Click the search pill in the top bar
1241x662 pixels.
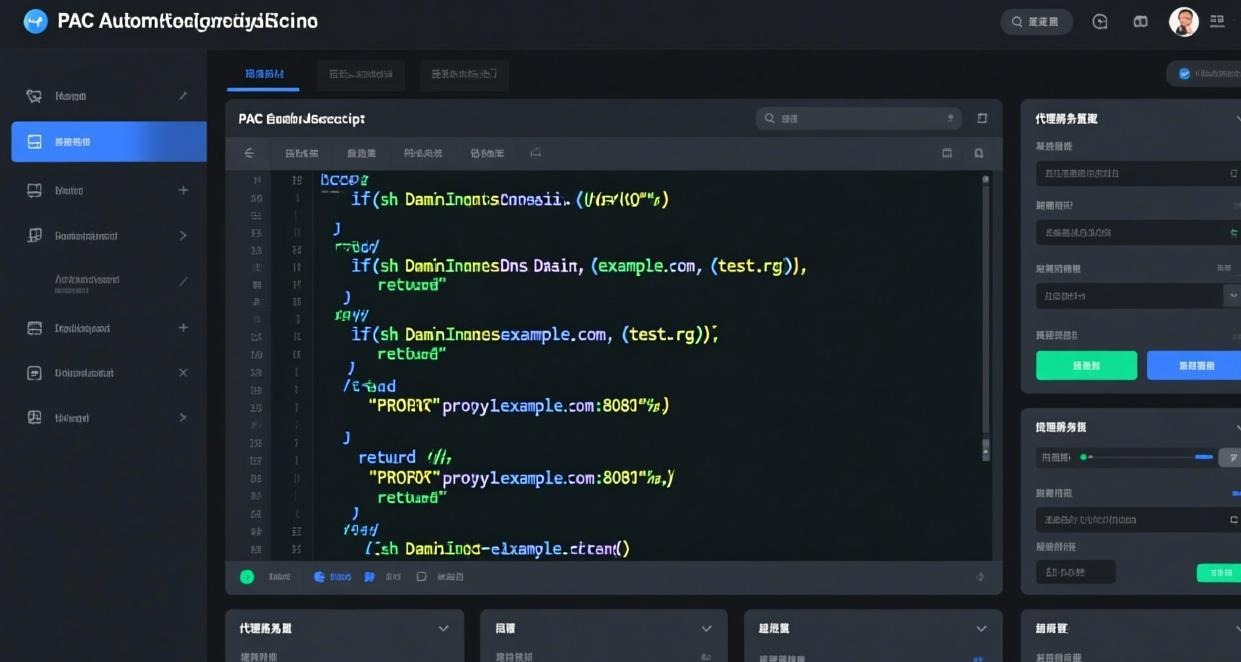[1036, 22]
